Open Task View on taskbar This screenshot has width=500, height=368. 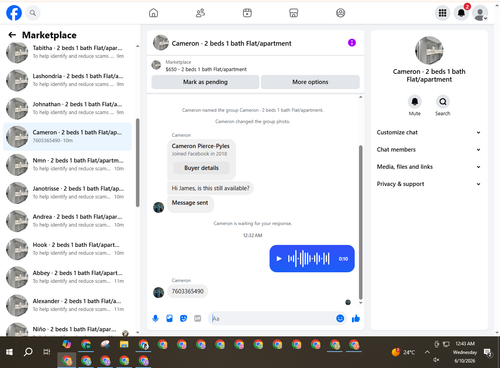(47, 352)
